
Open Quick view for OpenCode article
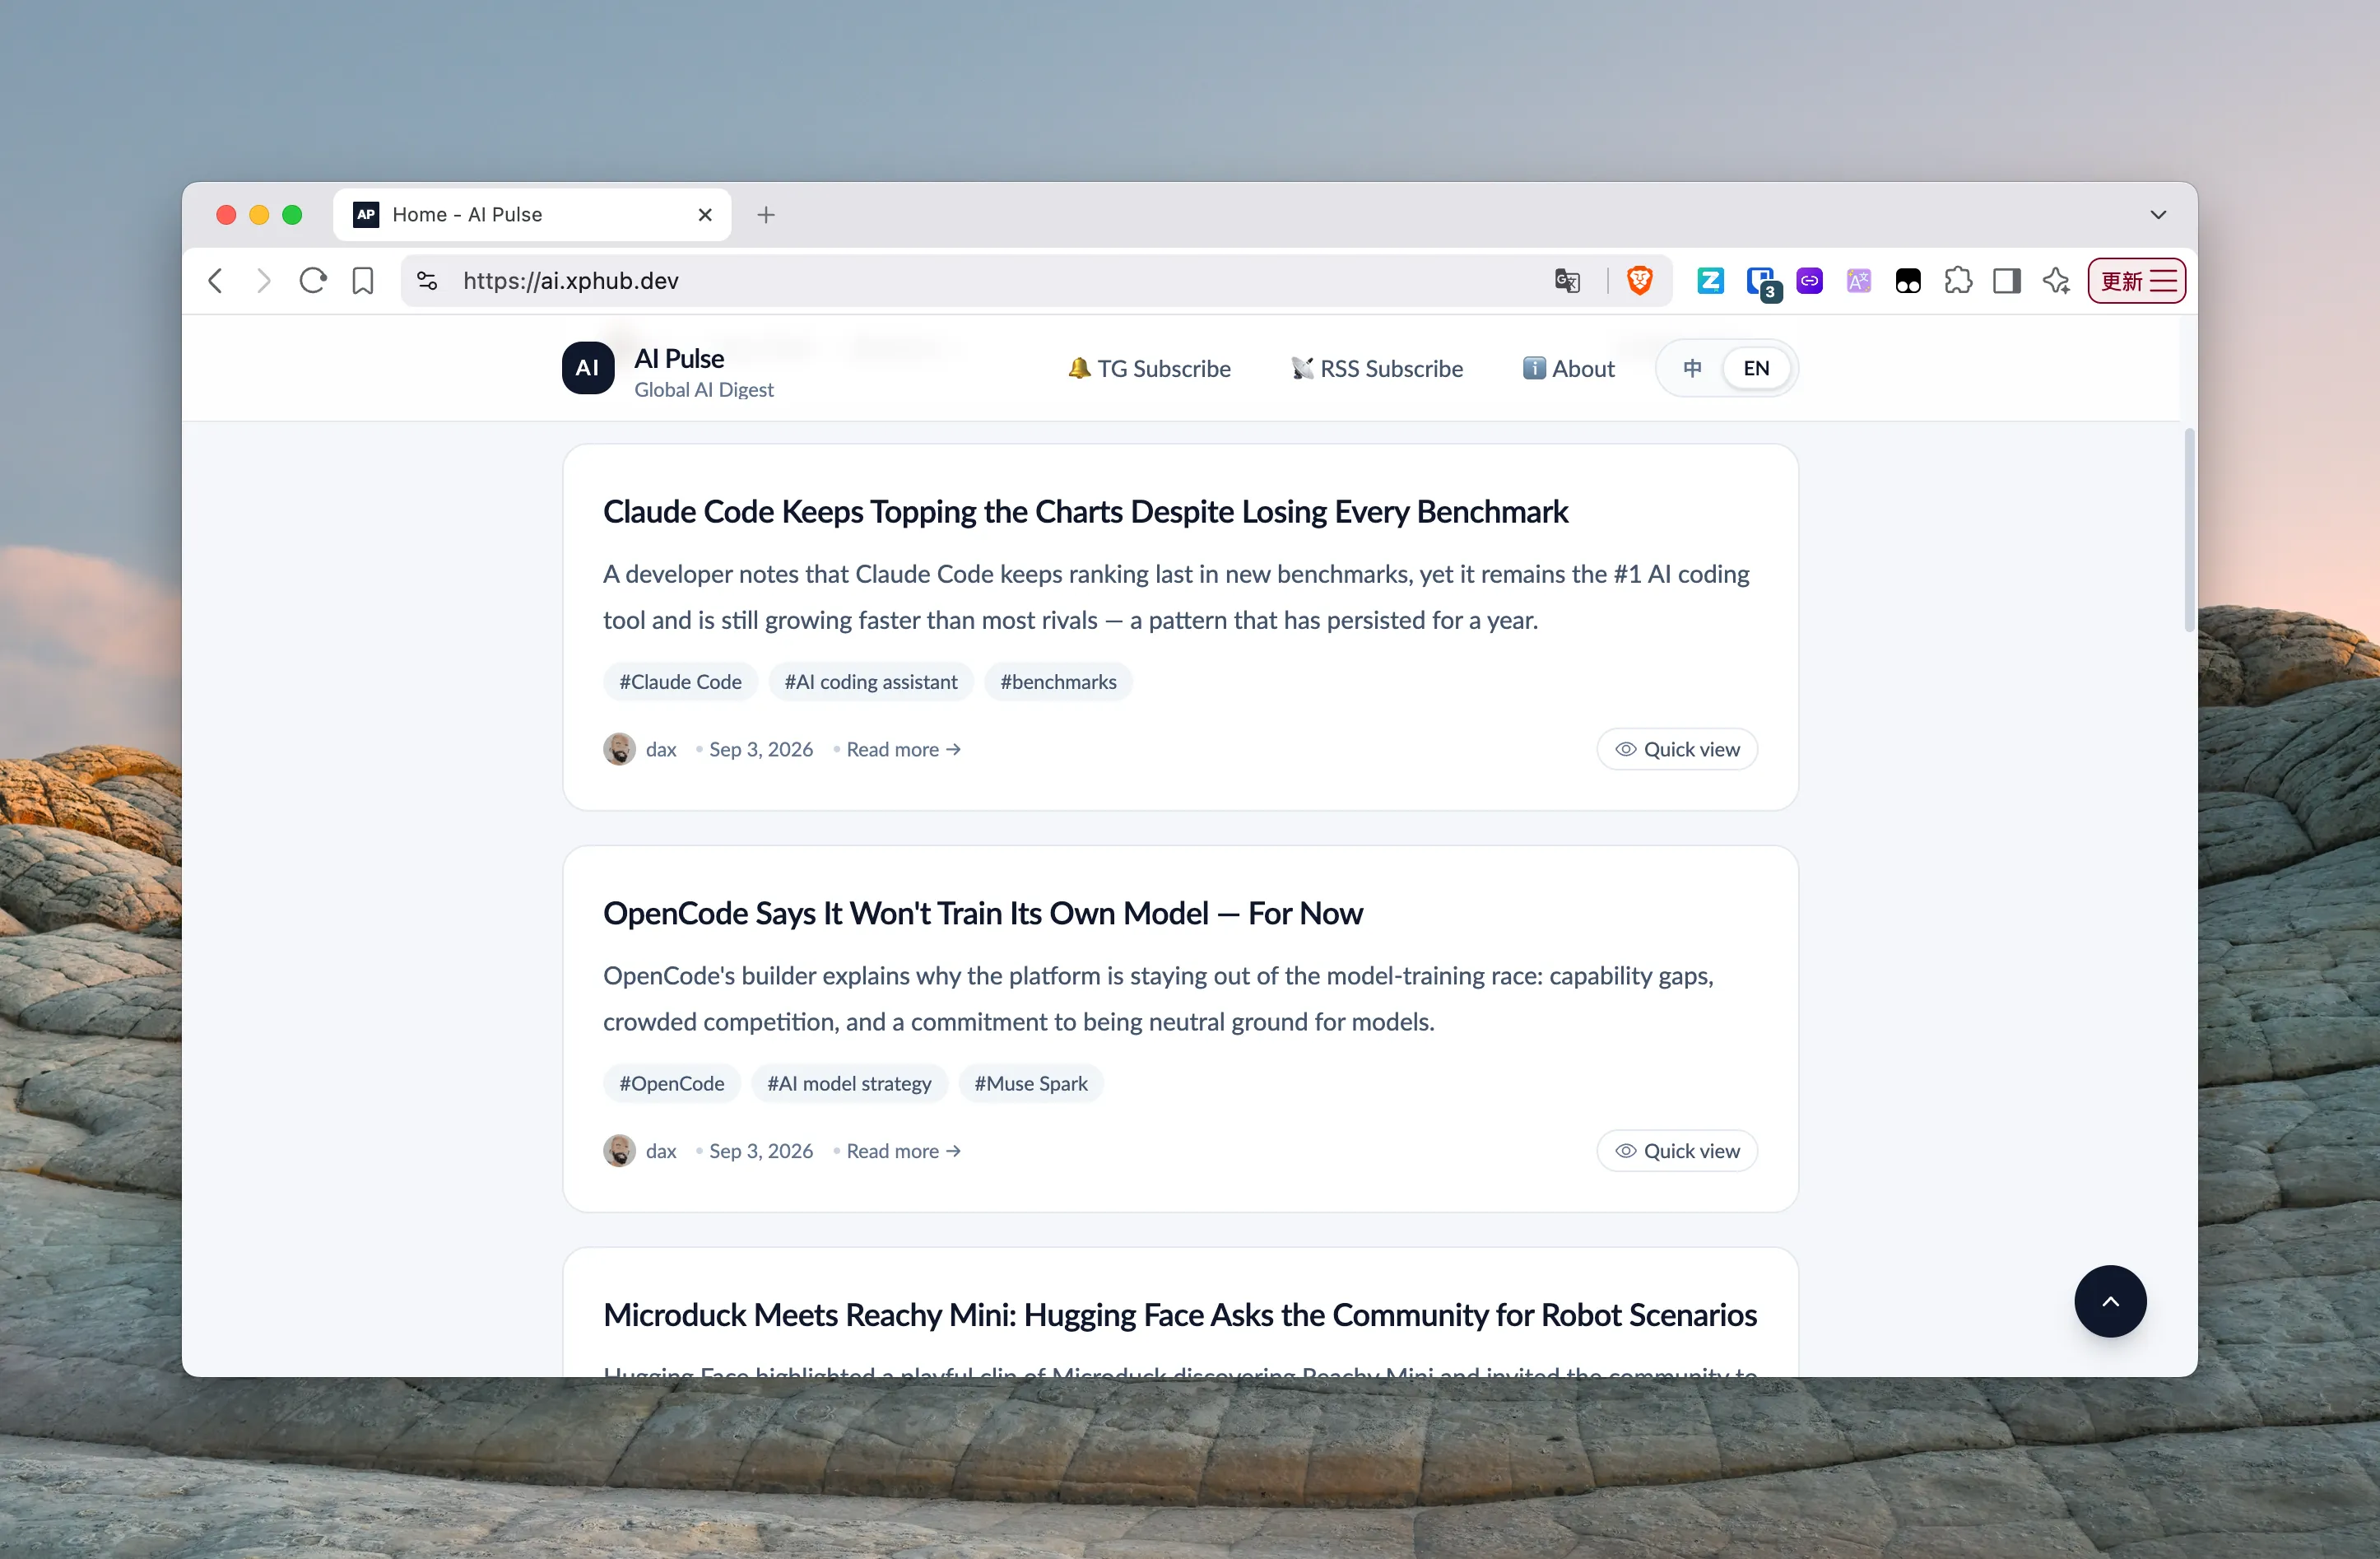(x=1677, y=1151)
